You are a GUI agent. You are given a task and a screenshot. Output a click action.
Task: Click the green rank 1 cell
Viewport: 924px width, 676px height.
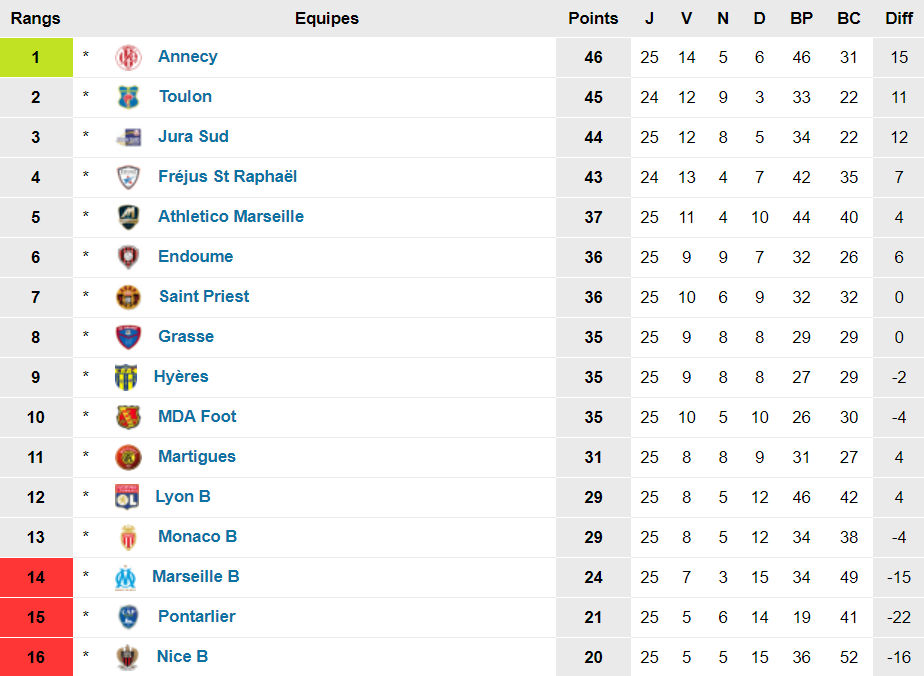click(x=37, y=57)
